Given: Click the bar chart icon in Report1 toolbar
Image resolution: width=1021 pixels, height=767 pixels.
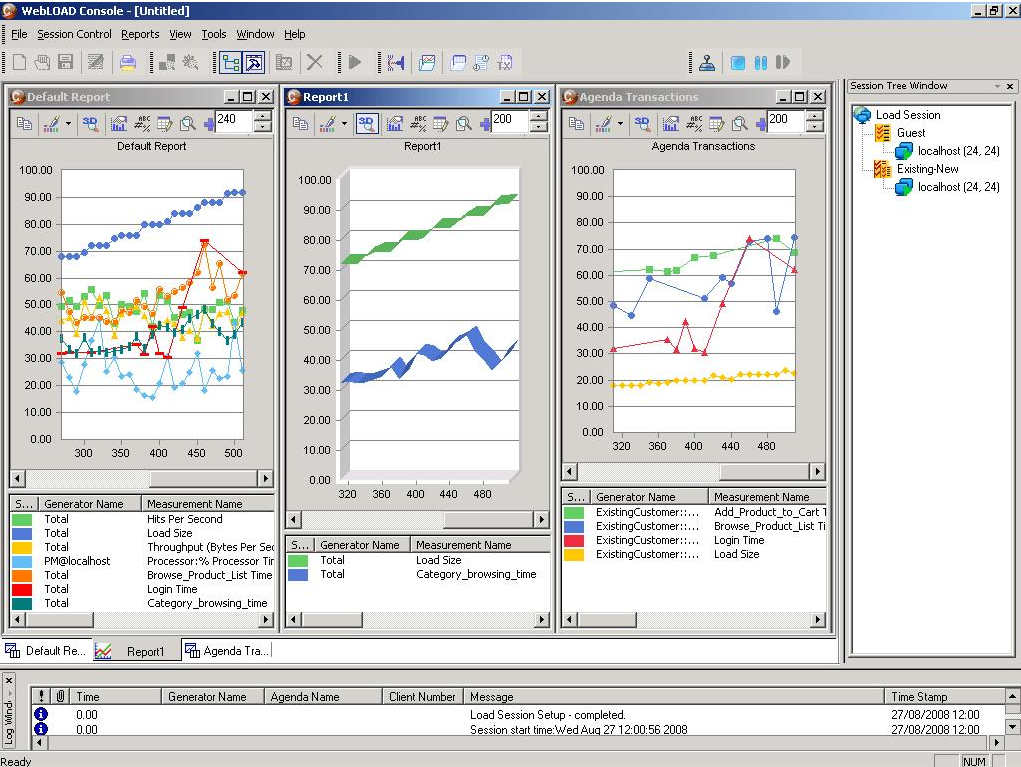Looking at the screenshot, I should pos(395,123).
